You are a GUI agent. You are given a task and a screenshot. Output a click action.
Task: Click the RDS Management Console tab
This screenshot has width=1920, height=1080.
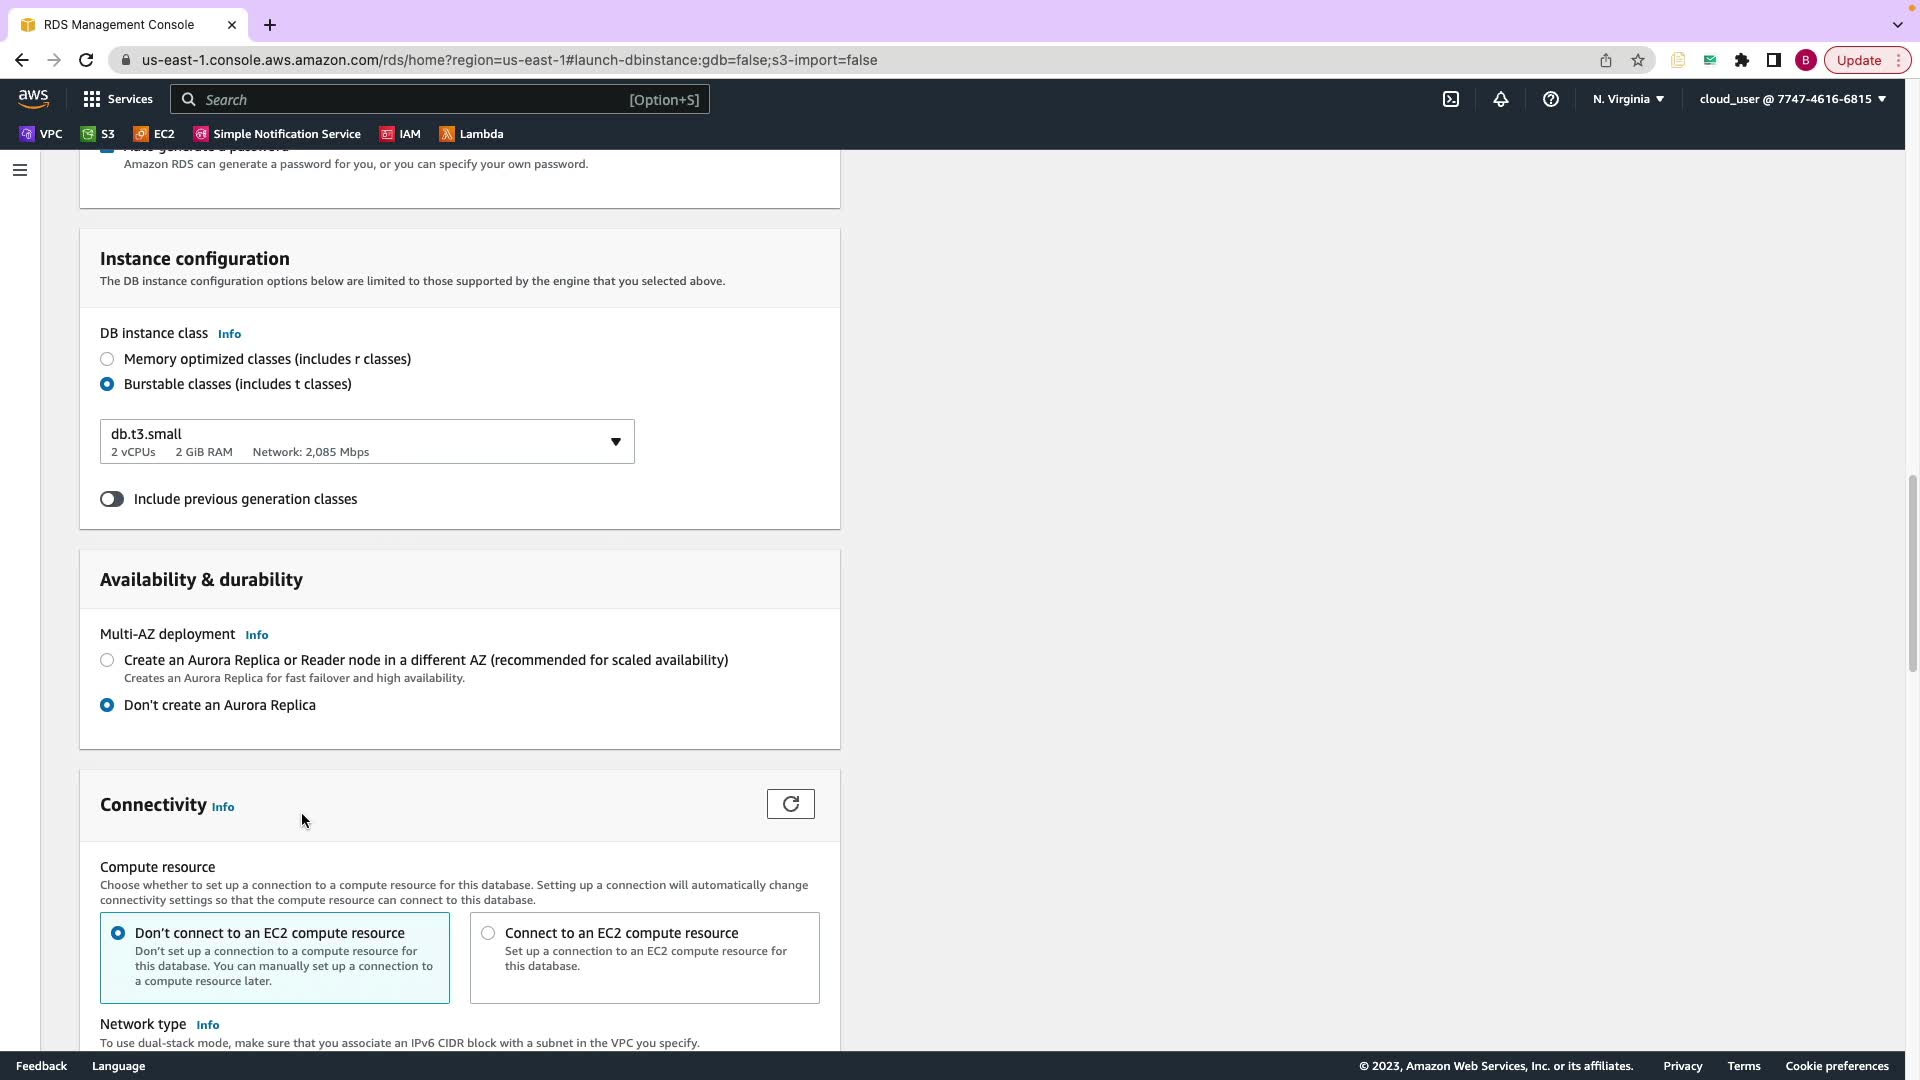click(119, 24)
